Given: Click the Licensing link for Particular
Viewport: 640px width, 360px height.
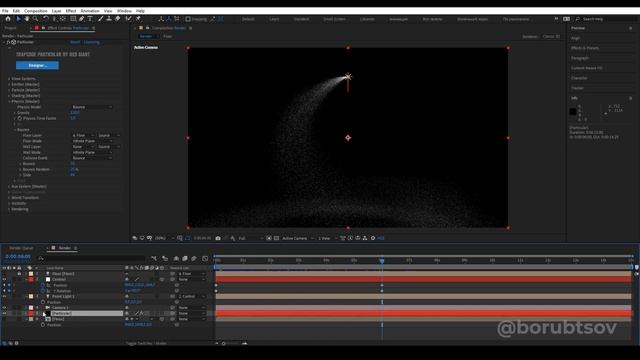Looking at the screenshot, I should click(x=91, y=42).
